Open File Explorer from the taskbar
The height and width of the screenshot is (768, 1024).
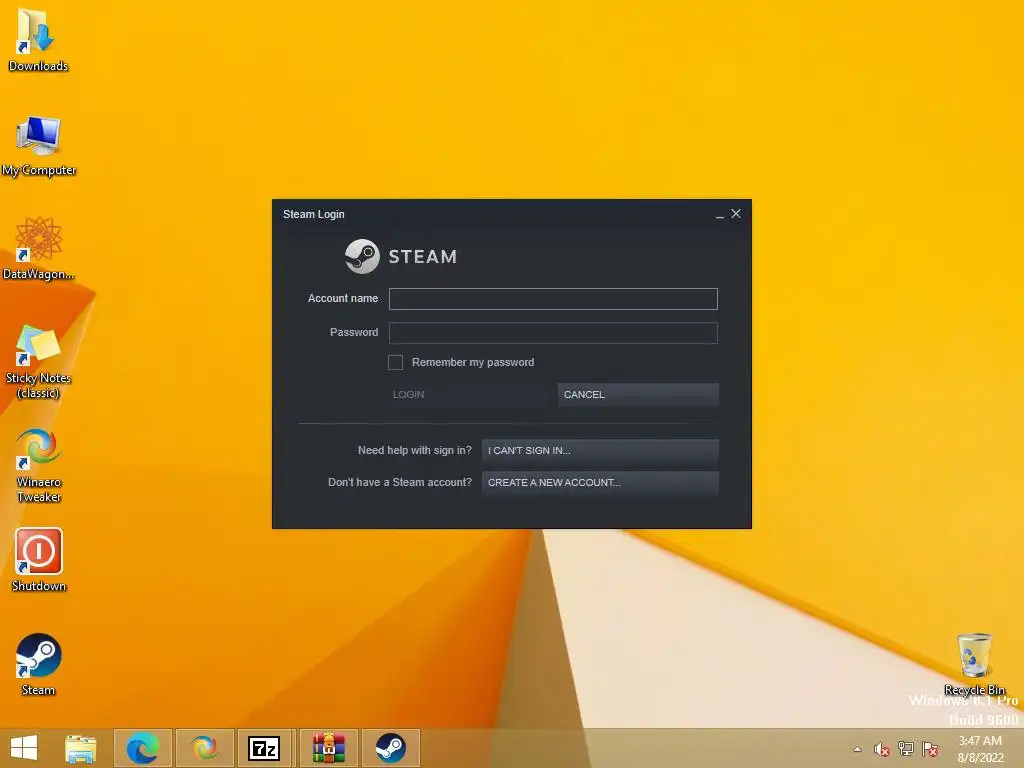80,748
